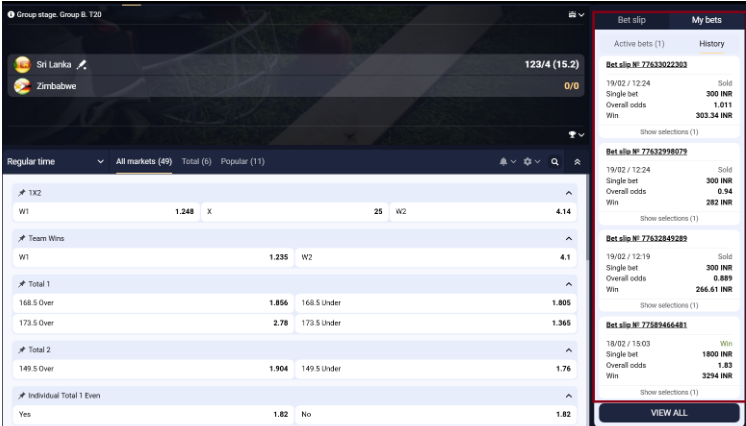Pick 168.5 Over at odds 1.856
The height and width of the screenshot is (426, 746).
tap(152, 302)
